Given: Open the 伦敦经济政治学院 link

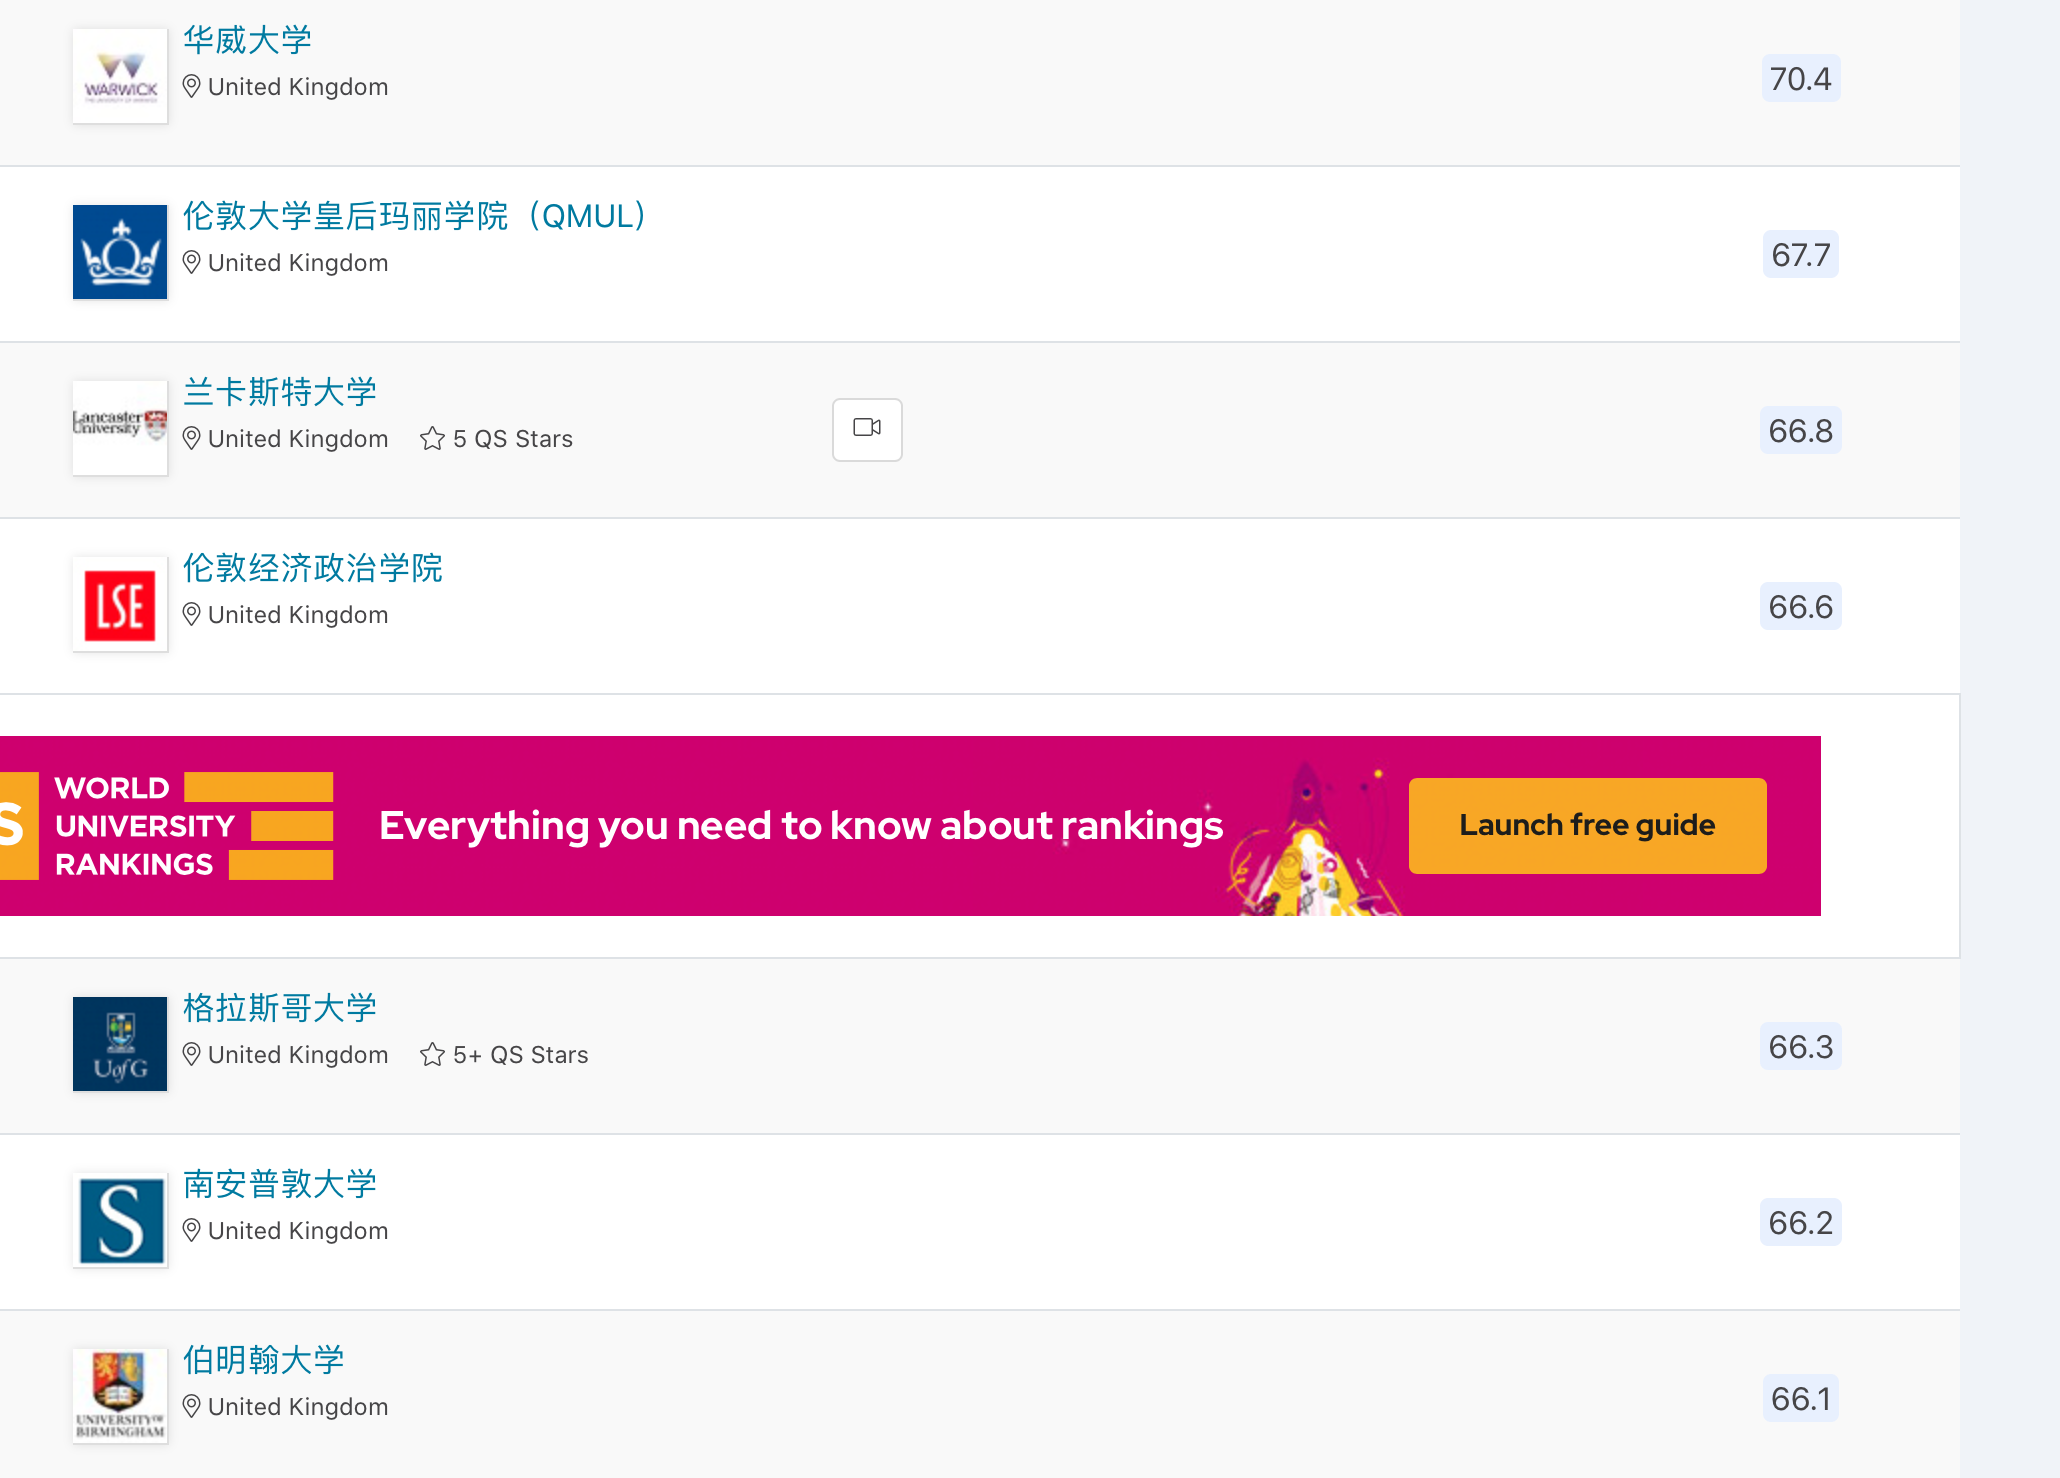Looking at the screenshot, I should [x=312, y=568].
